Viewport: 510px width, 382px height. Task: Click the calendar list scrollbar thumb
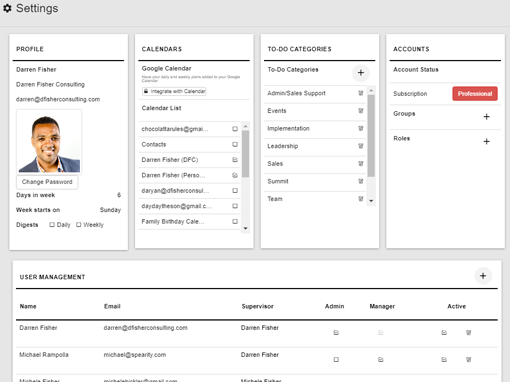(245, 154)
